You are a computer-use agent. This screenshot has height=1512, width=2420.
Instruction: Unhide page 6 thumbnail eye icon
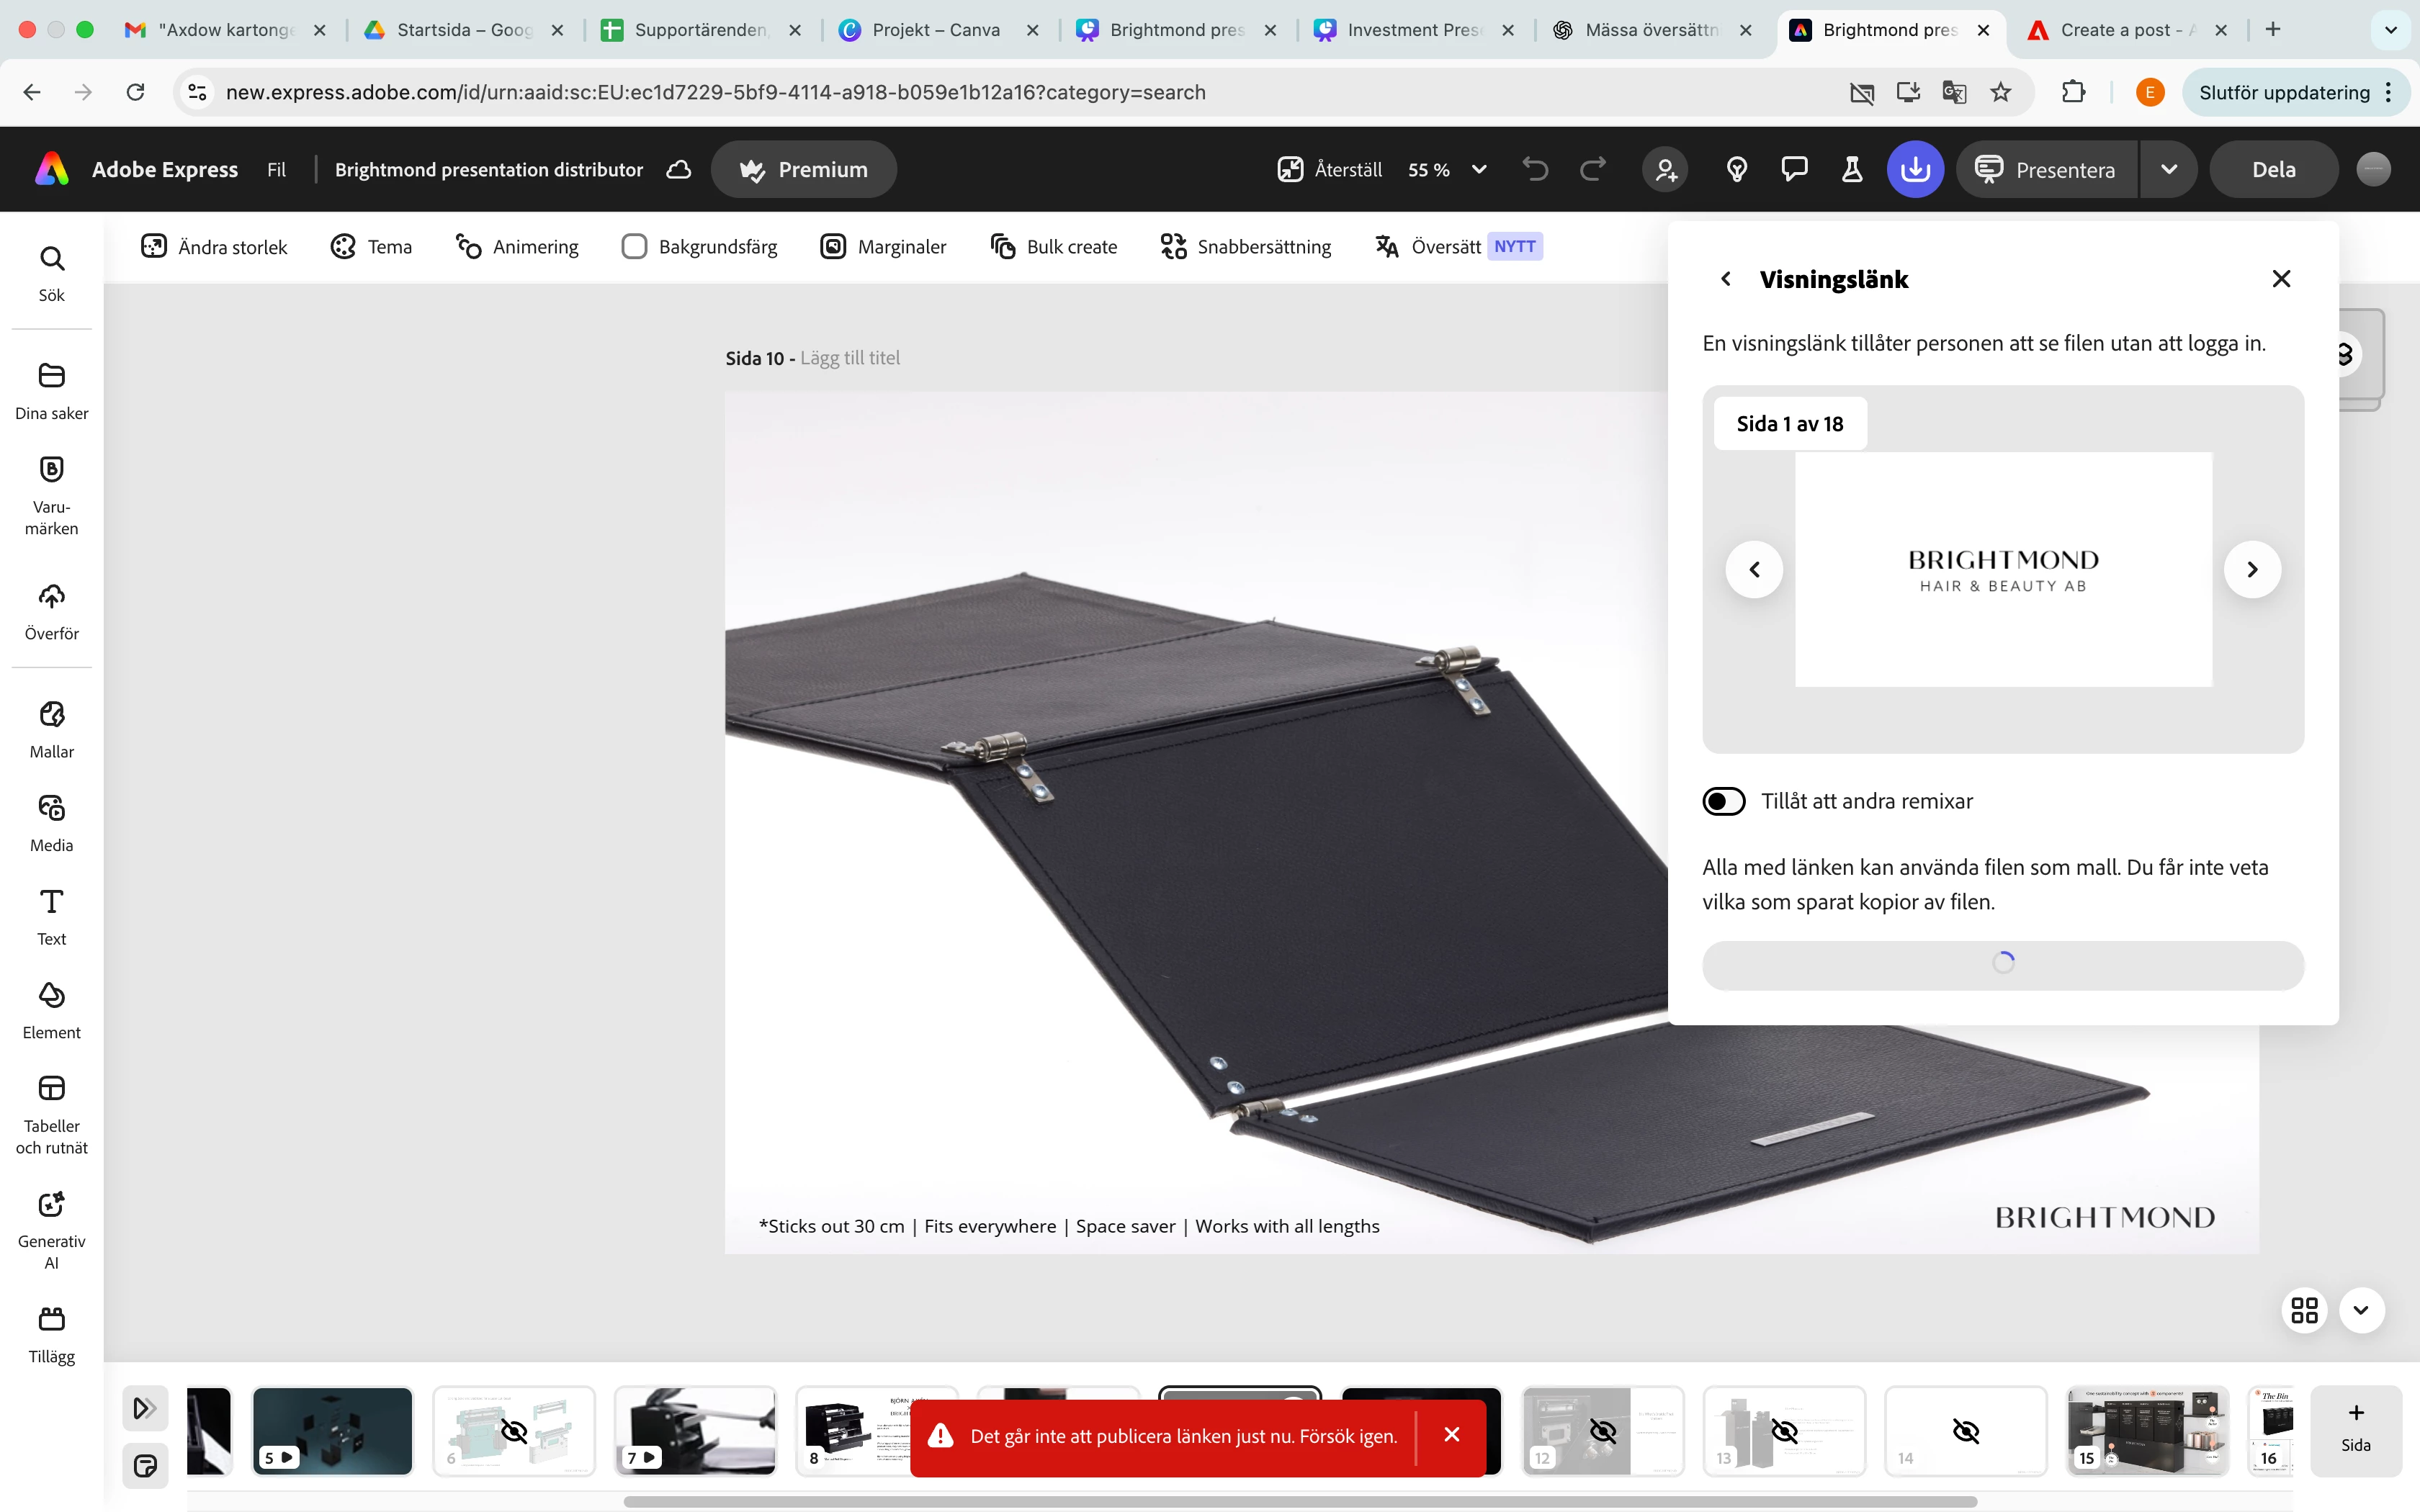tap(514, 1432)
